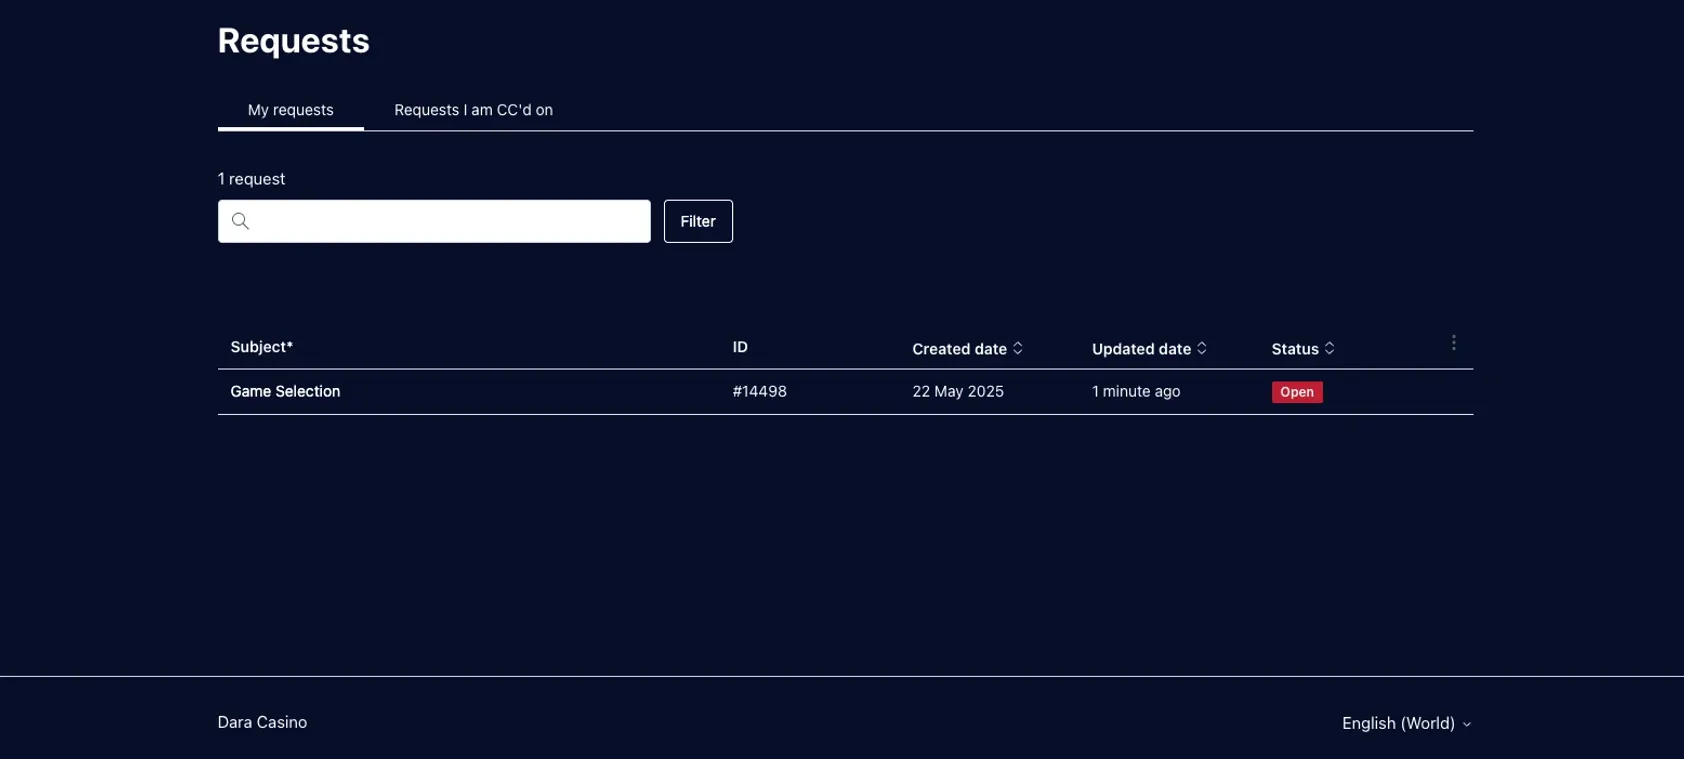
Task: Click the request search input field
Action: point(434,221)
